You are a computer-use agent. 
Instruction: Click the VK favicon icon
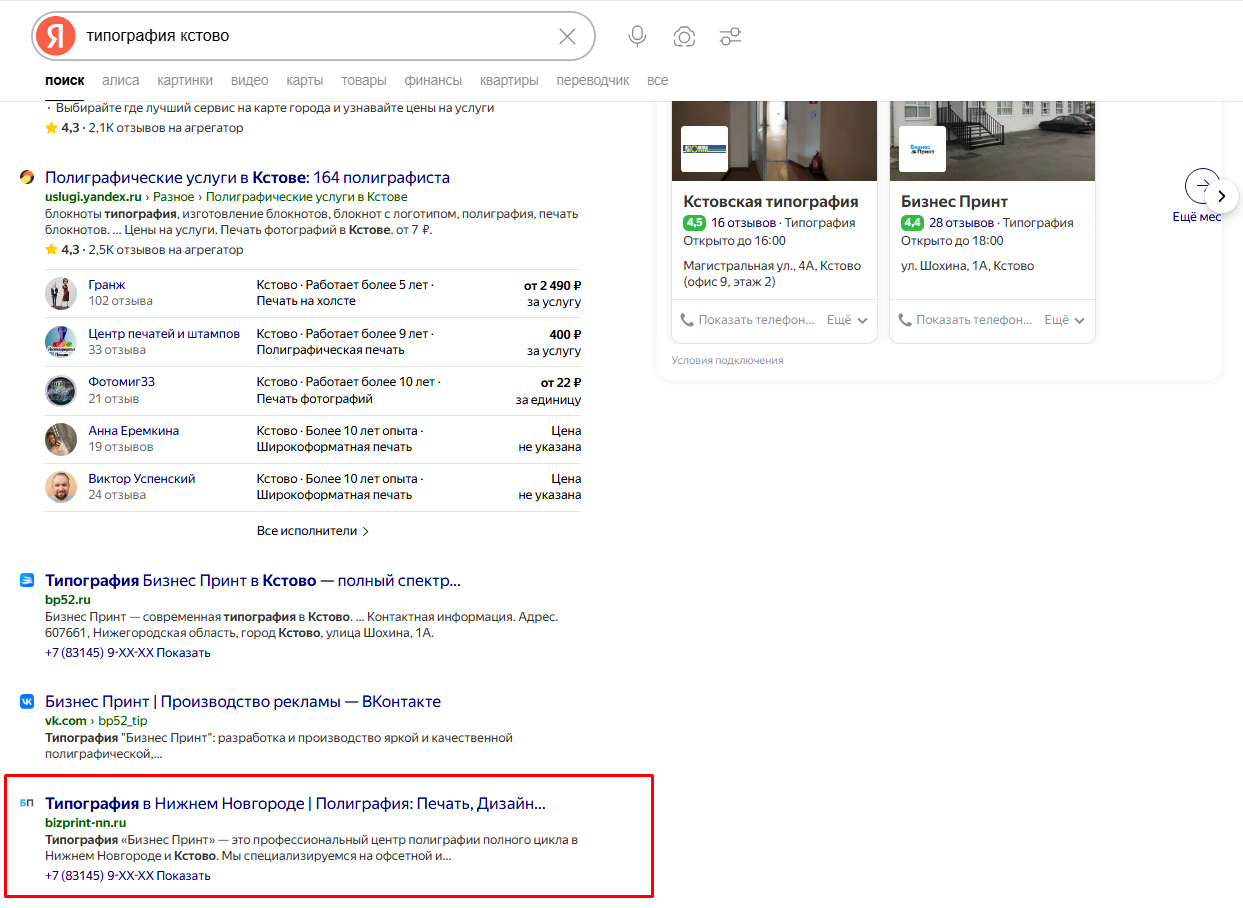coord(27,702)
